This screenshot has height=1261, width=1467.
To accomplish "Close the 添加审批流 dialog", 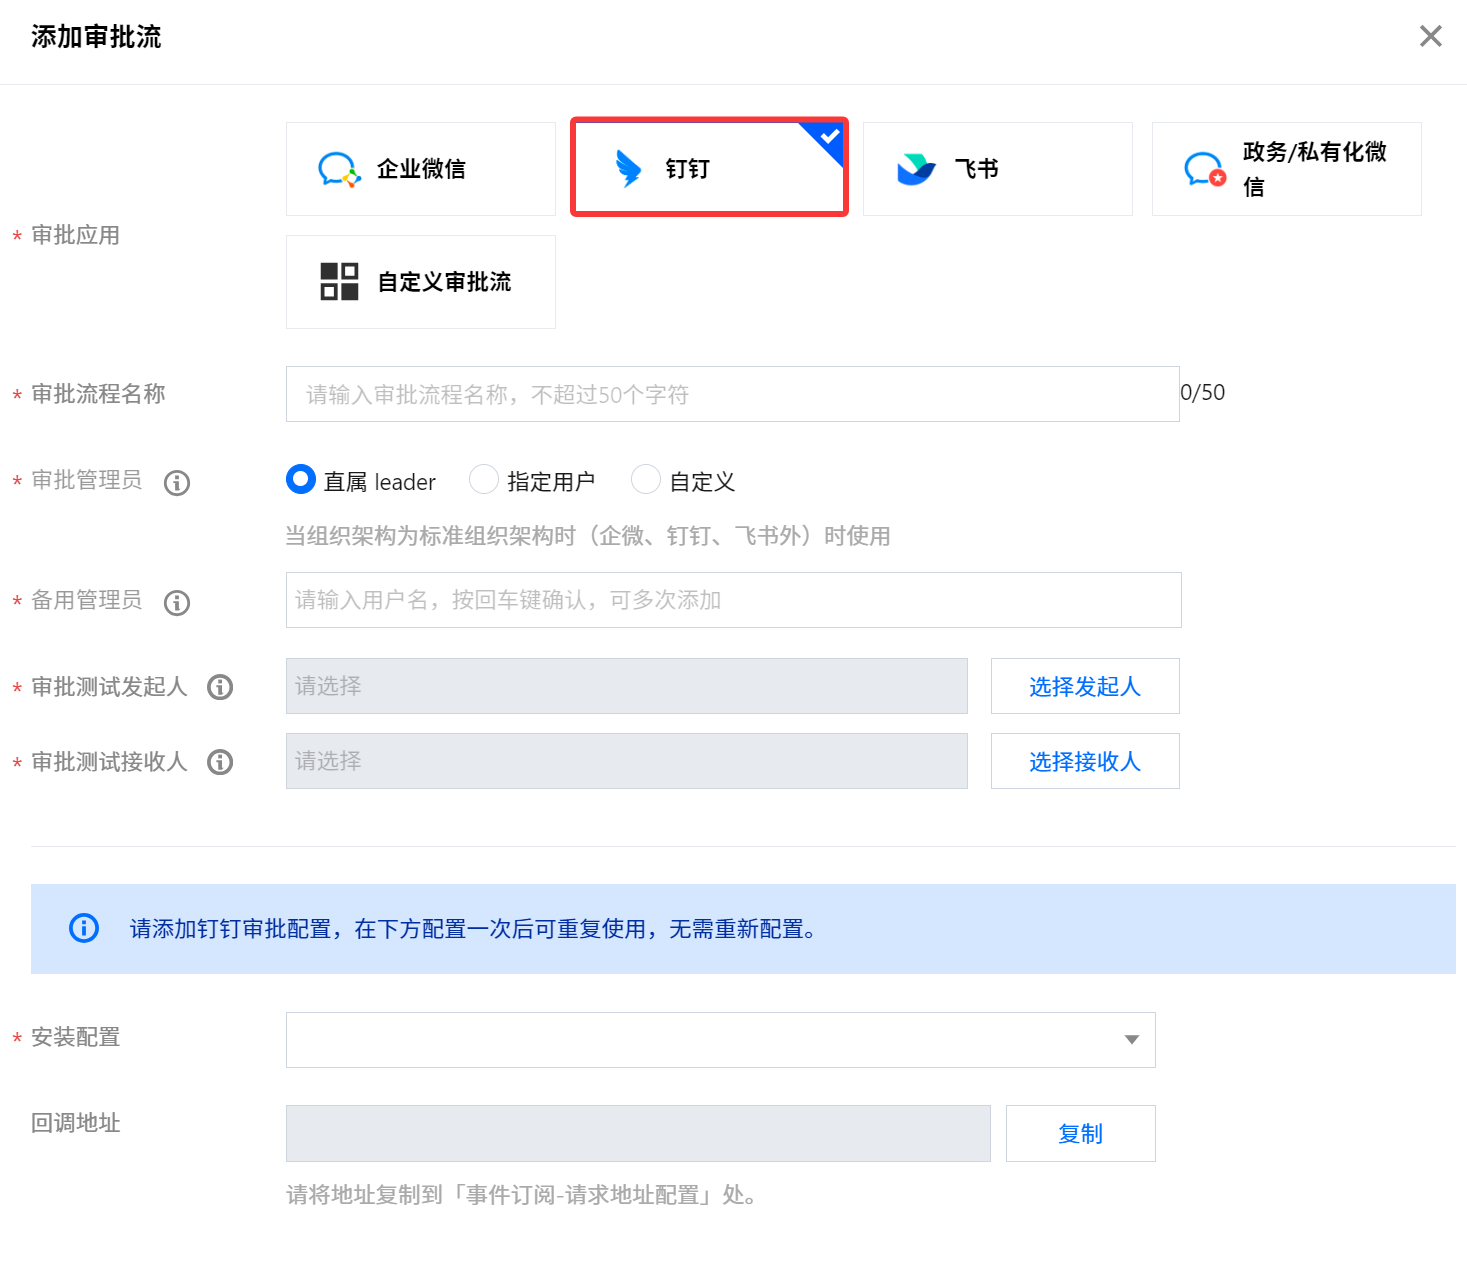I will click(x=1431, y=37).
